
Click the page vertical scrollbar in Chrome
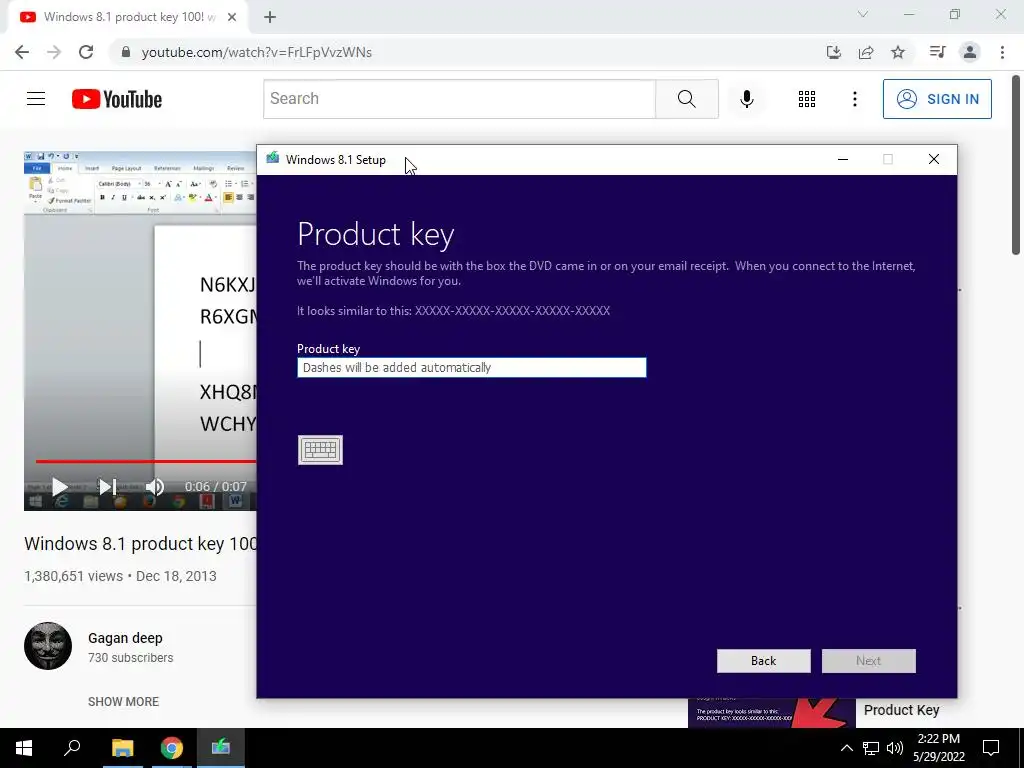[x=1016, y=165]
